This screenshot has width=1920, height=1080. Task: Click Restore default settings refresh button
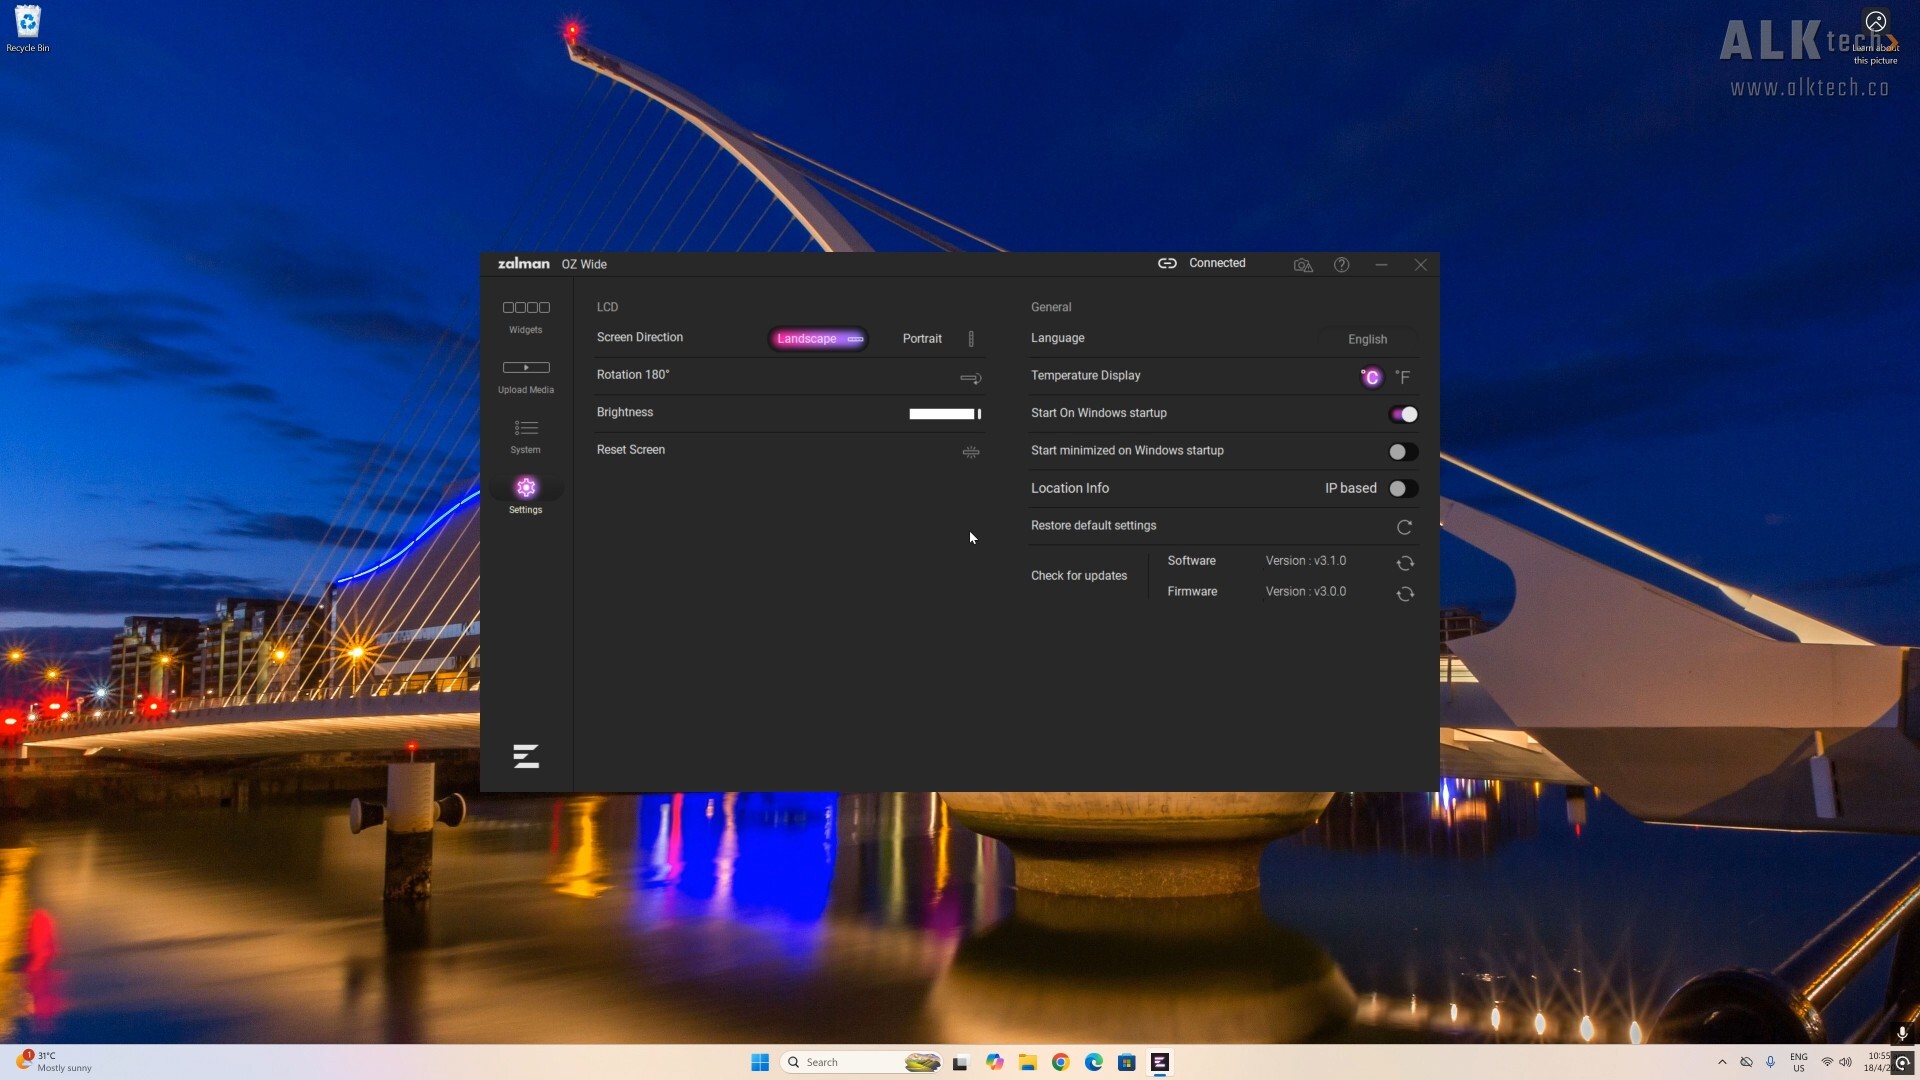coord(1404,527)
